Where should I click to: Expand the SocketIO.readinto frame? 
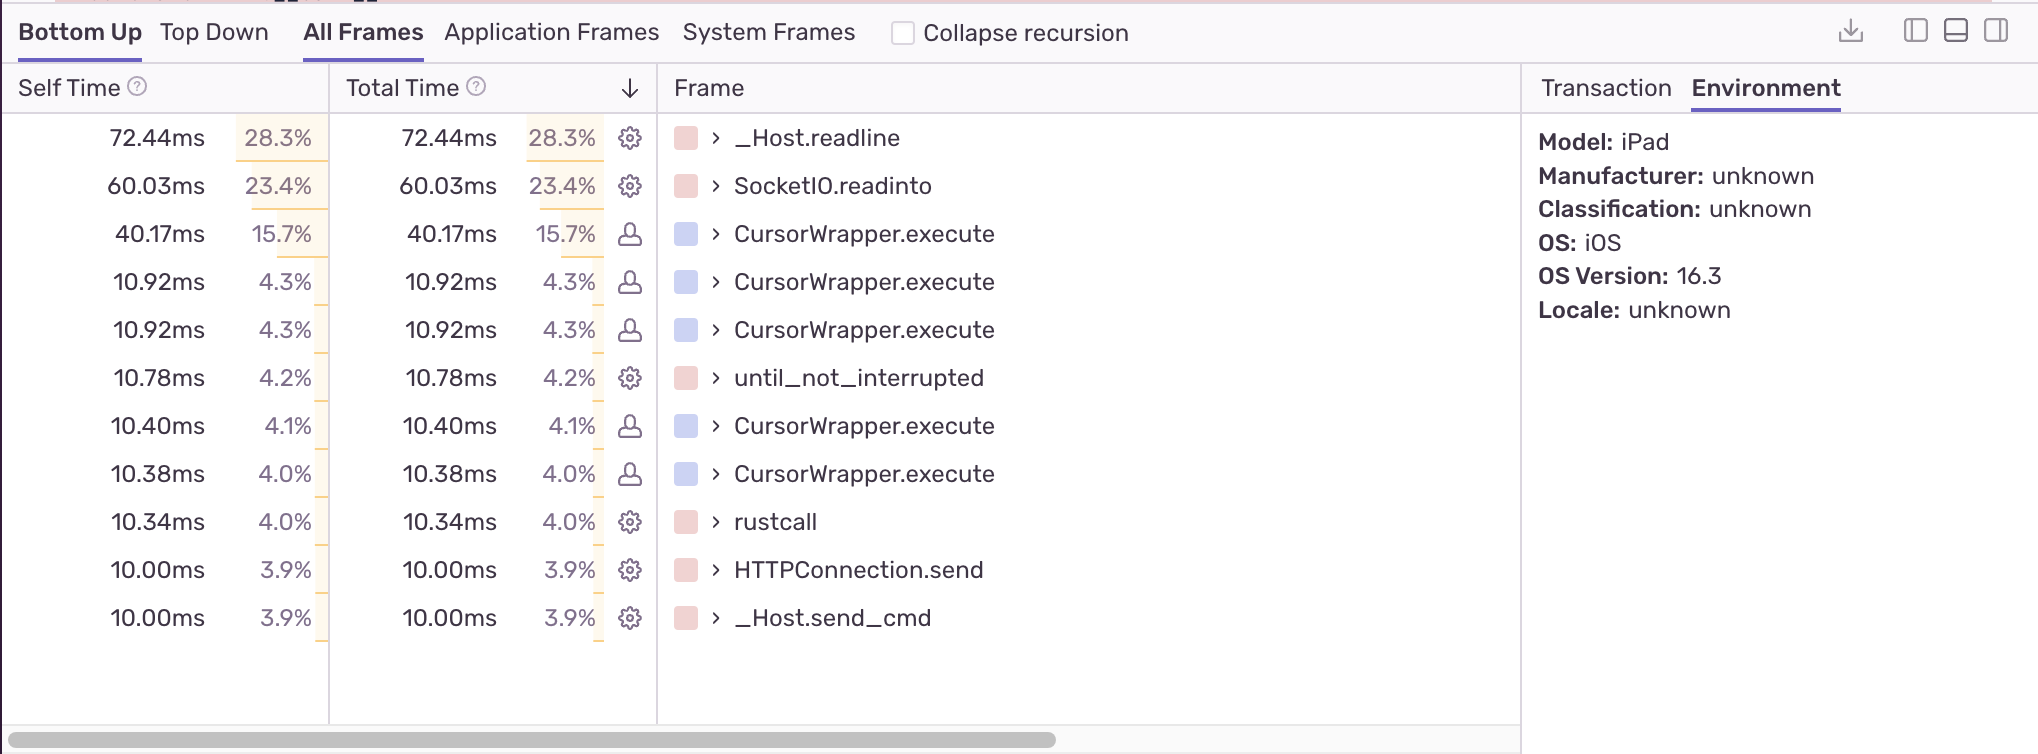pyautogui.click(x=716, y=186)
